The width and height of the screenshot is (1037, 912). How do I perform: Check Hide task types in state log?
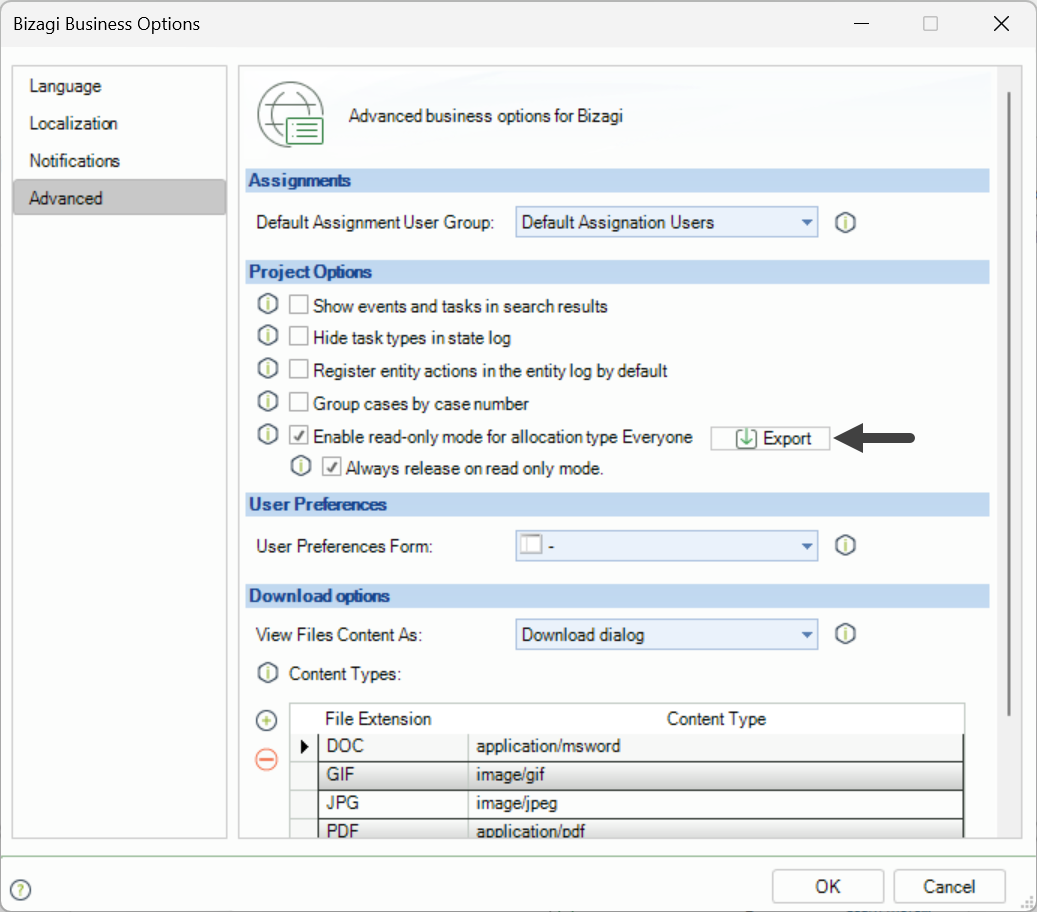[x=299, y=337]
